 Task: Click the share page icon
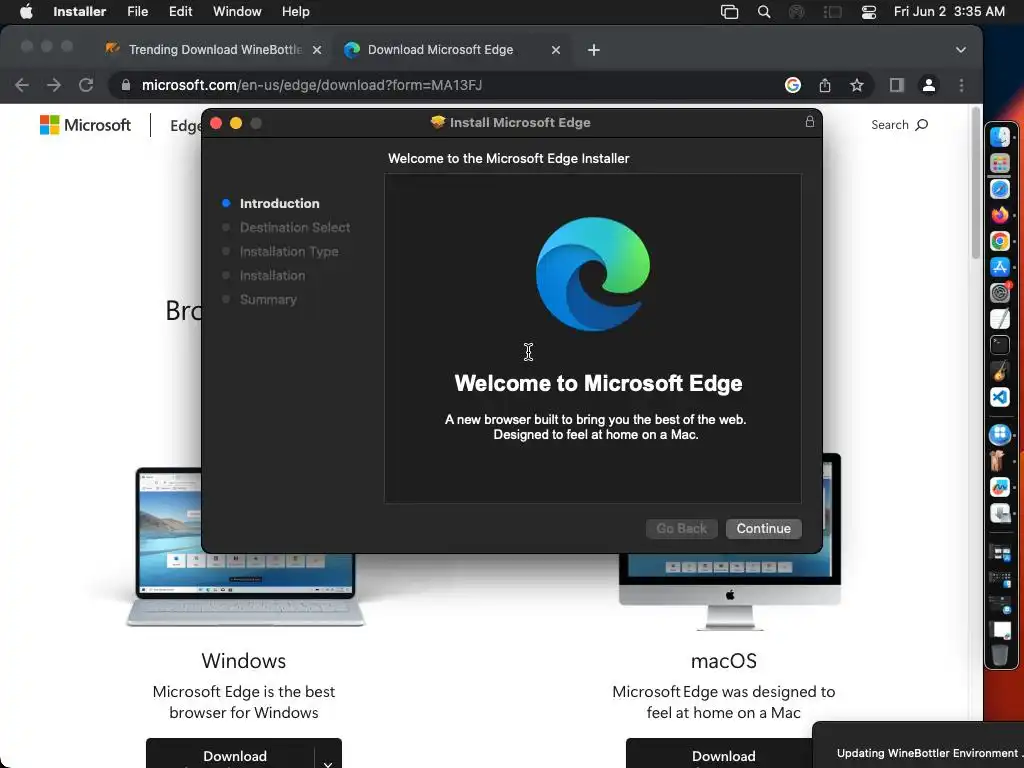[x=825, y=85]
